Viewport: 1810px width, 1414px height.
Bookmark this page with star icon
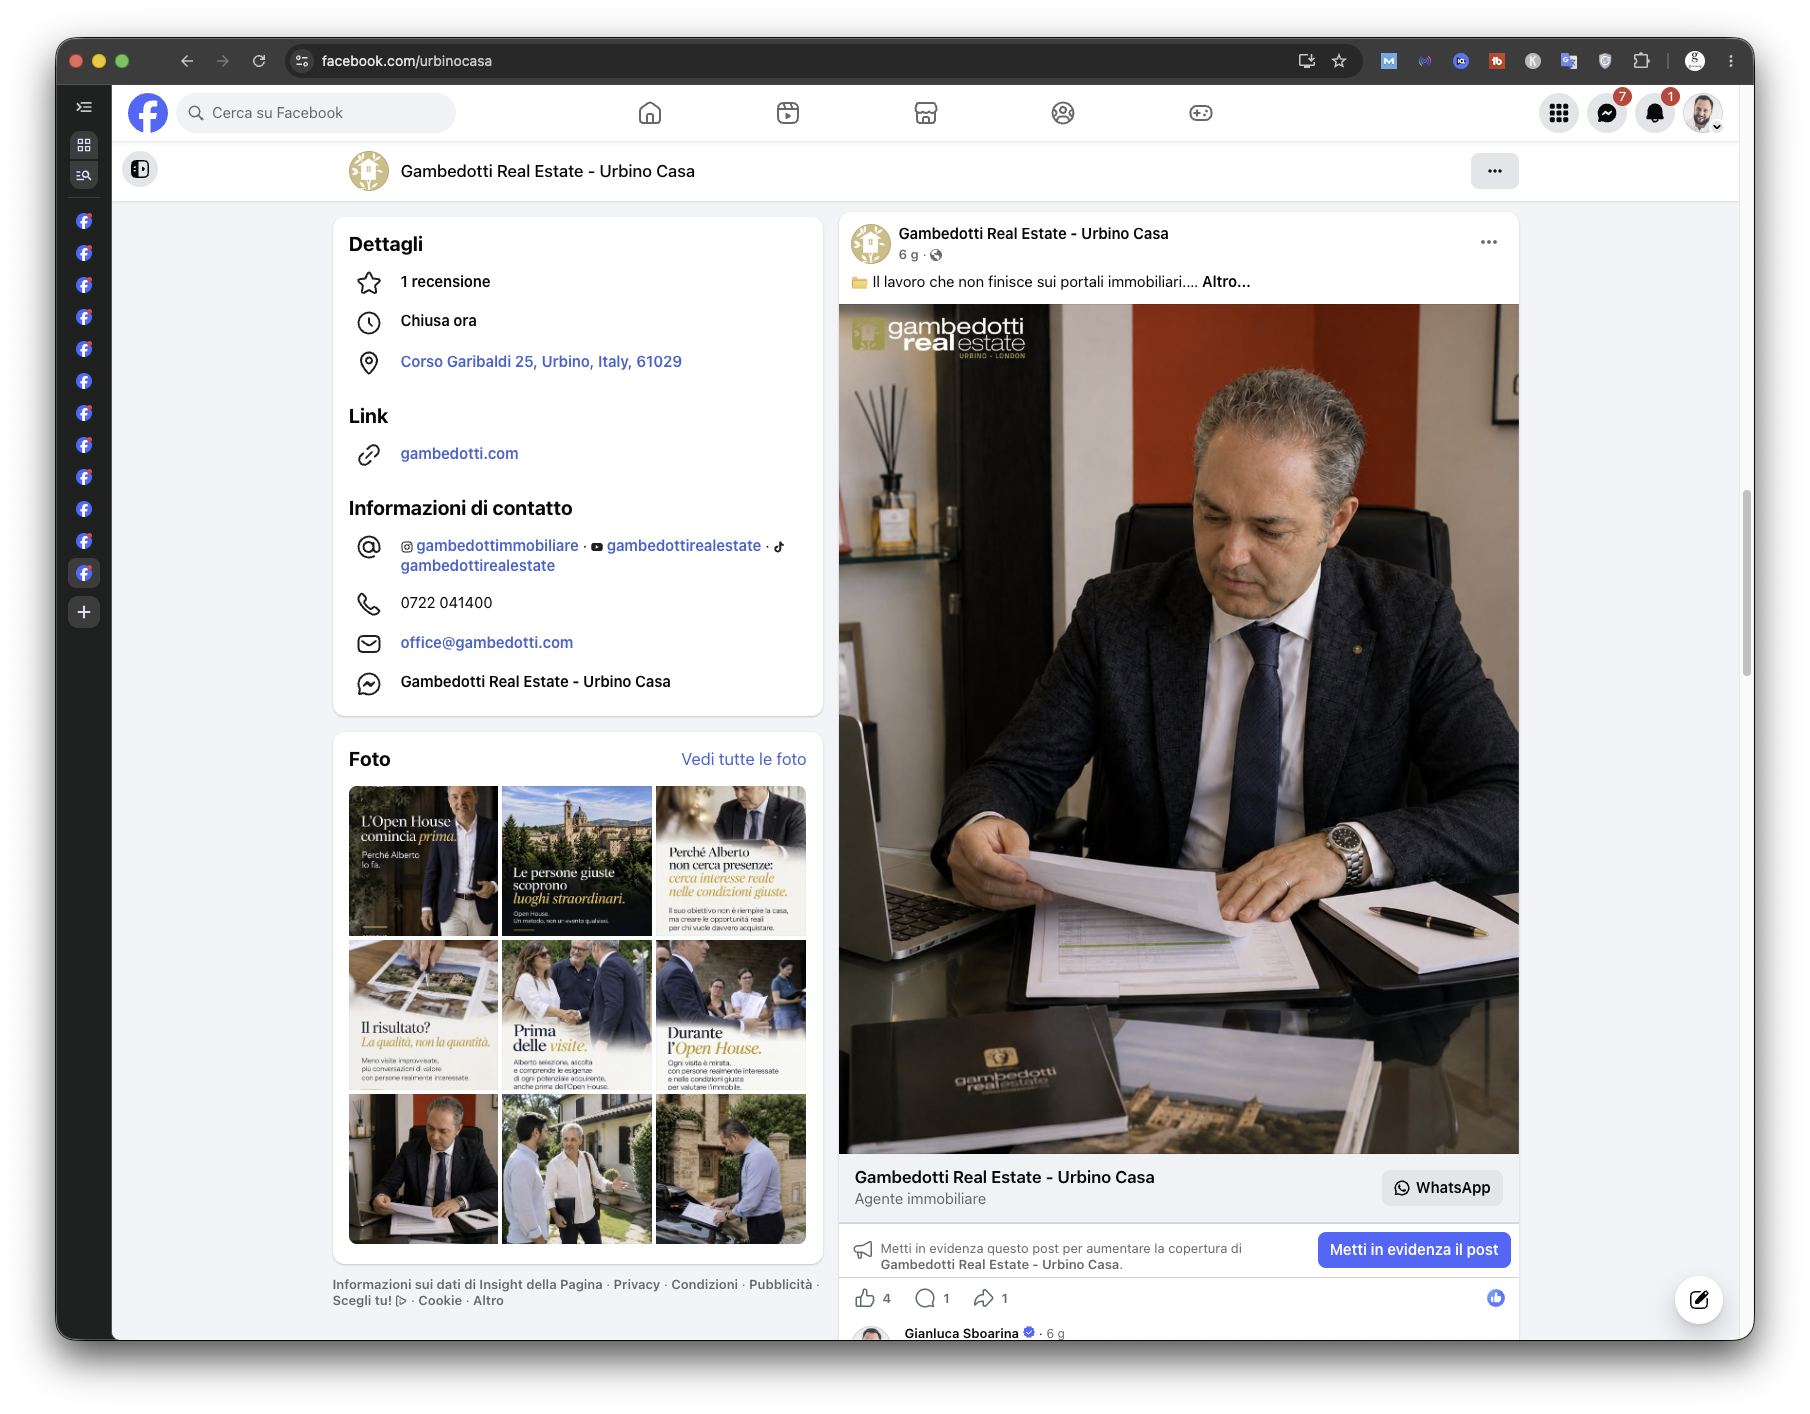pyautogui.click(x=1339, y=61)
